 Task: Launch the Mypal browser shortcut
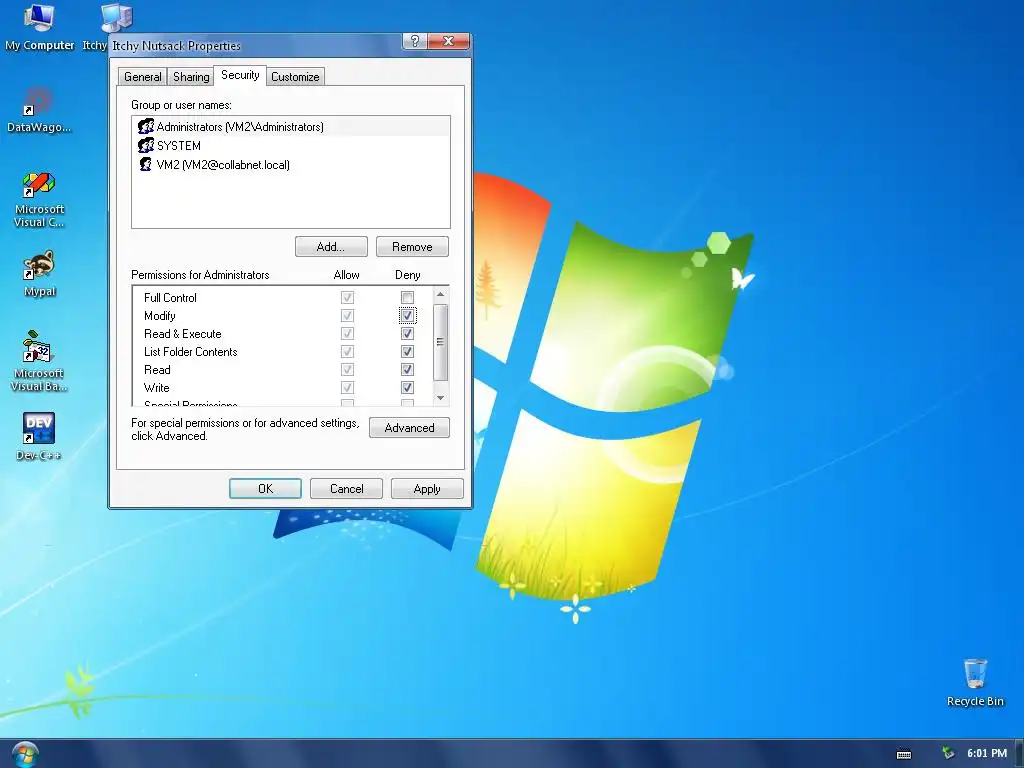coord(39,274)
